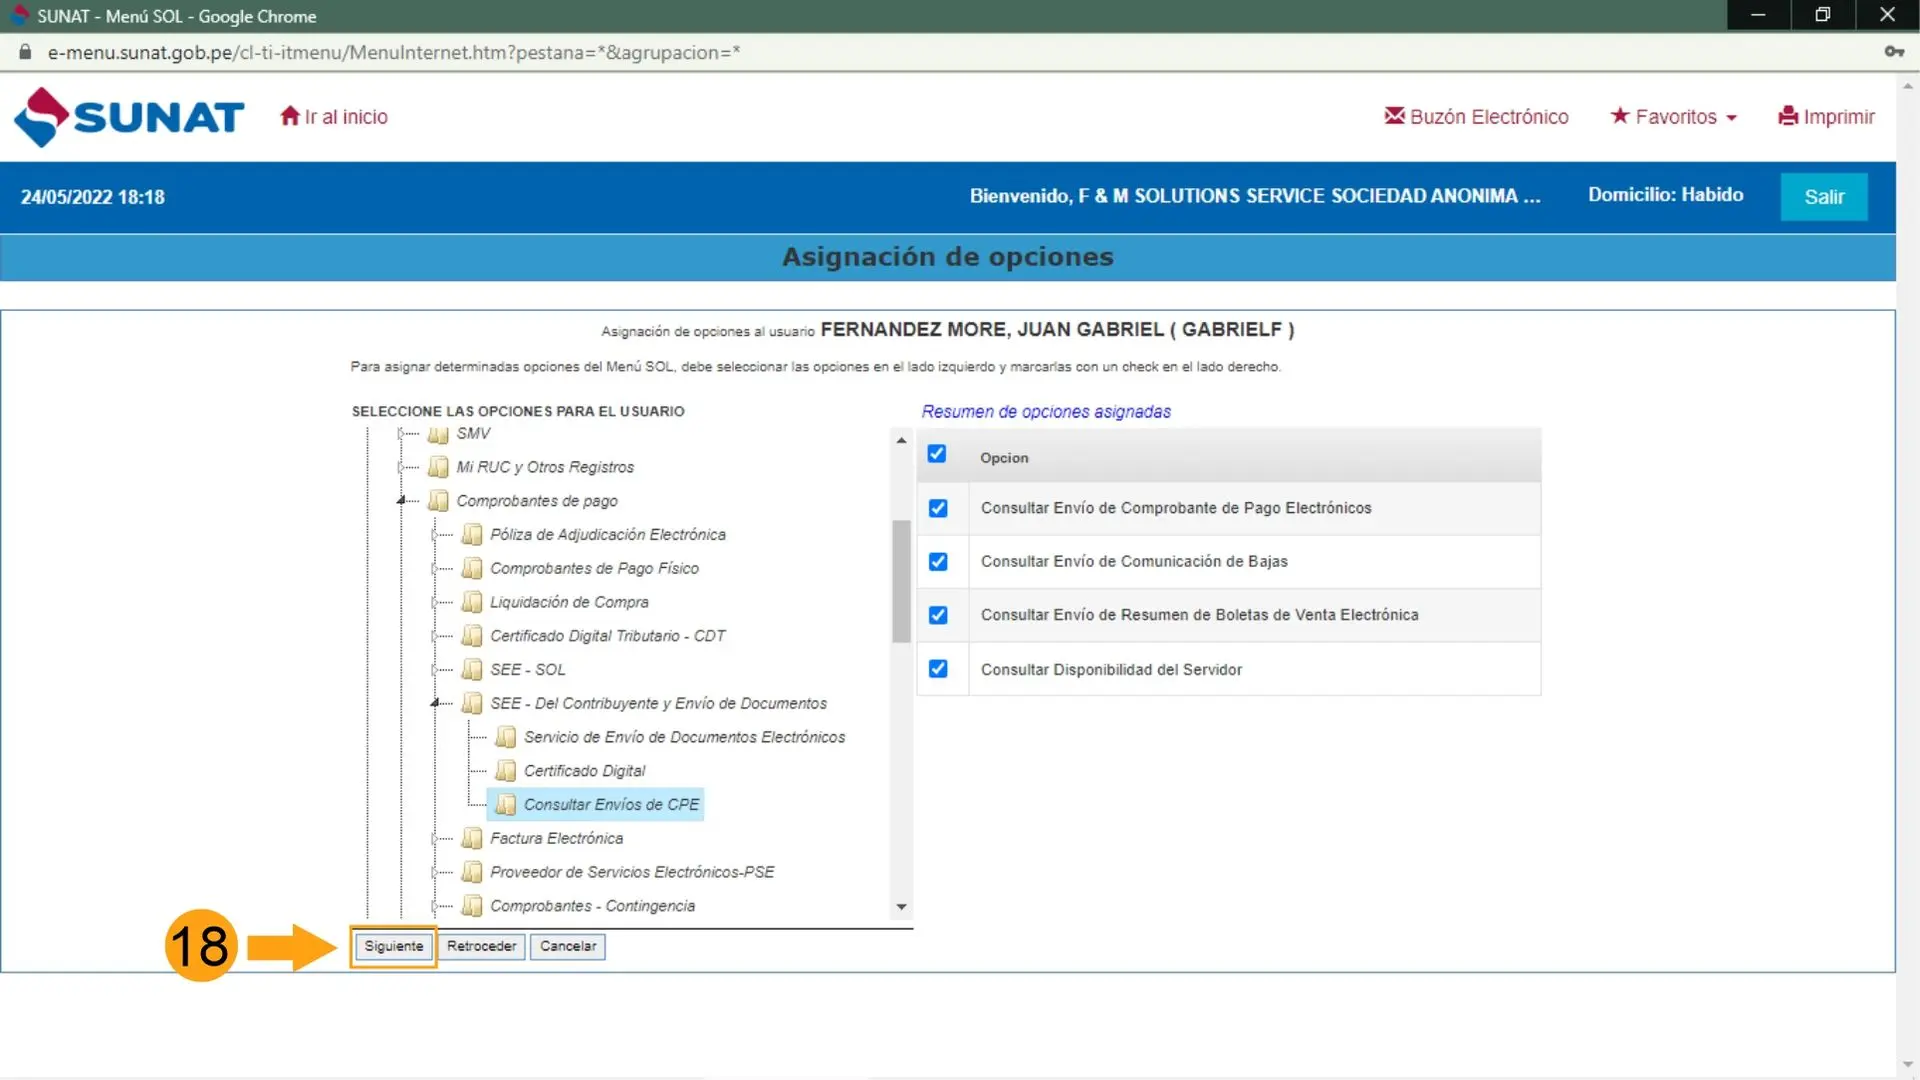The height and width of the screenshot is (1080, 1920).
Task: Click the page scrollbar down arrow
Action: pos(1908,1065)
